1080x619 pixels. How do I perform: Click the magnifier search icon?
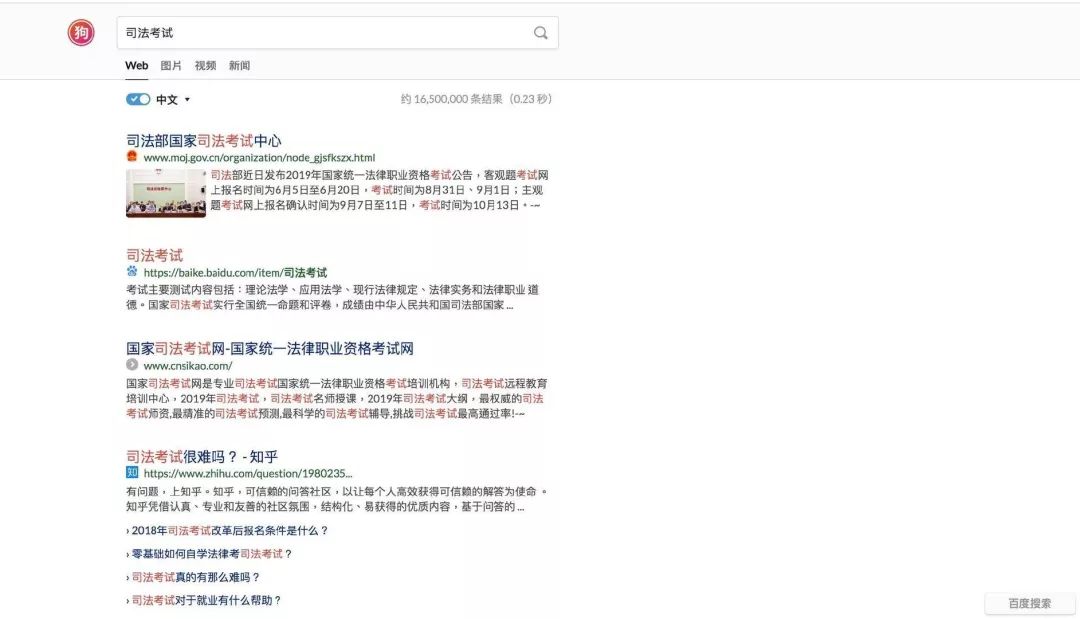[x=541, y=32]
